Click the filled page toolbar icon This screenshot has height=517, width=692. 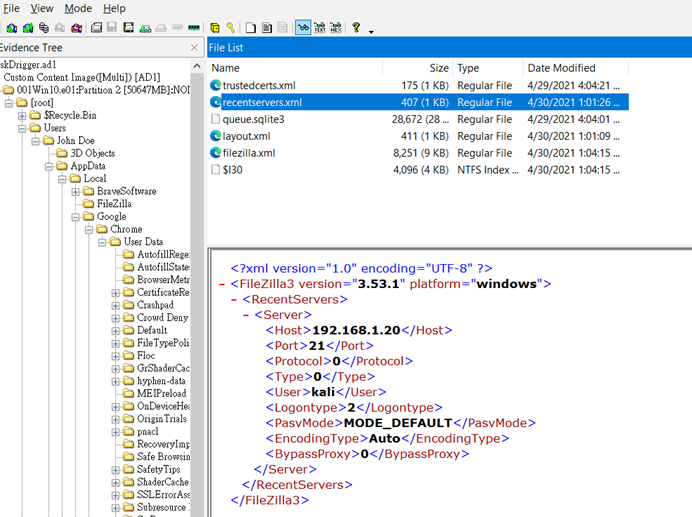point(267,28)
